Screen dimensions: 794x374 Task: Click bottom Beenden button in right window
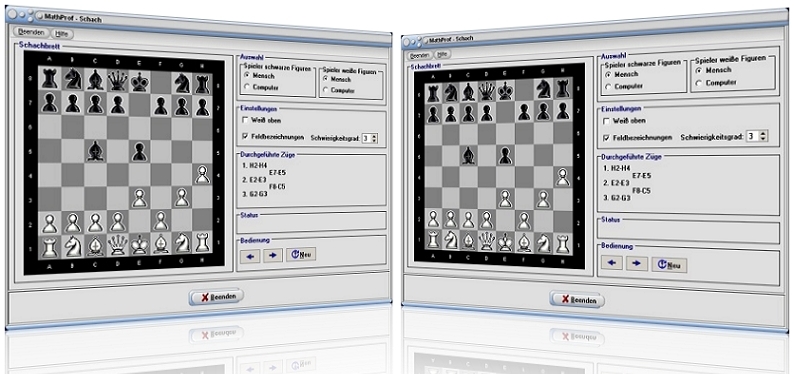[577, 299]
